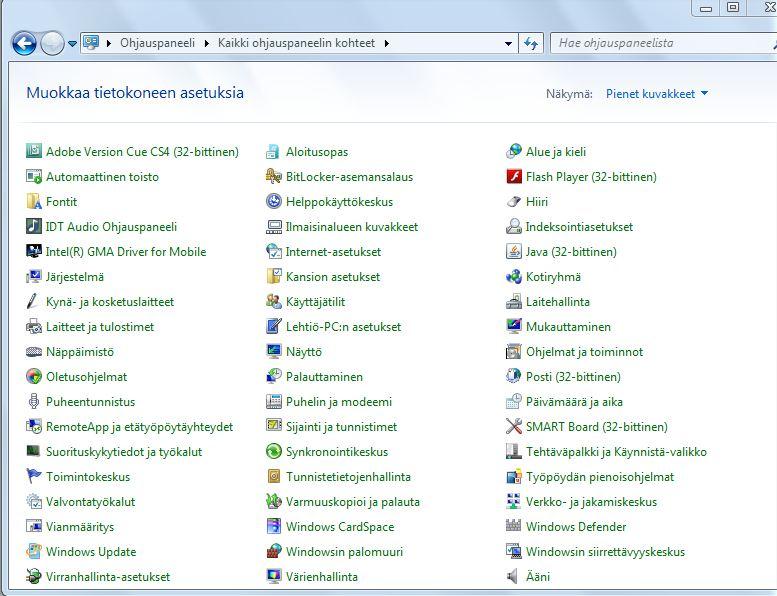Click the Kotiryhmä icon
This screenshot has height=596, width=777.
(514, 276)
